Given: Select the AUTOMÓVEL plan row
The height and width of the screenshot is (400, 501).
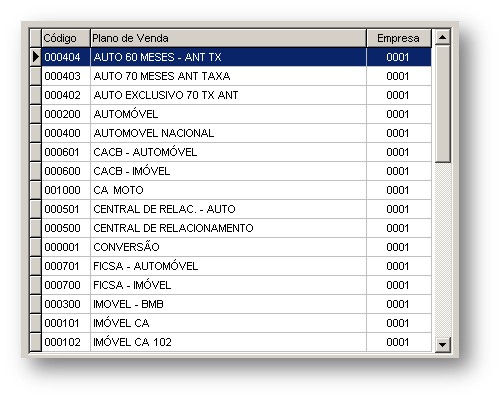Looking at the screenshot, I should 236,114.
